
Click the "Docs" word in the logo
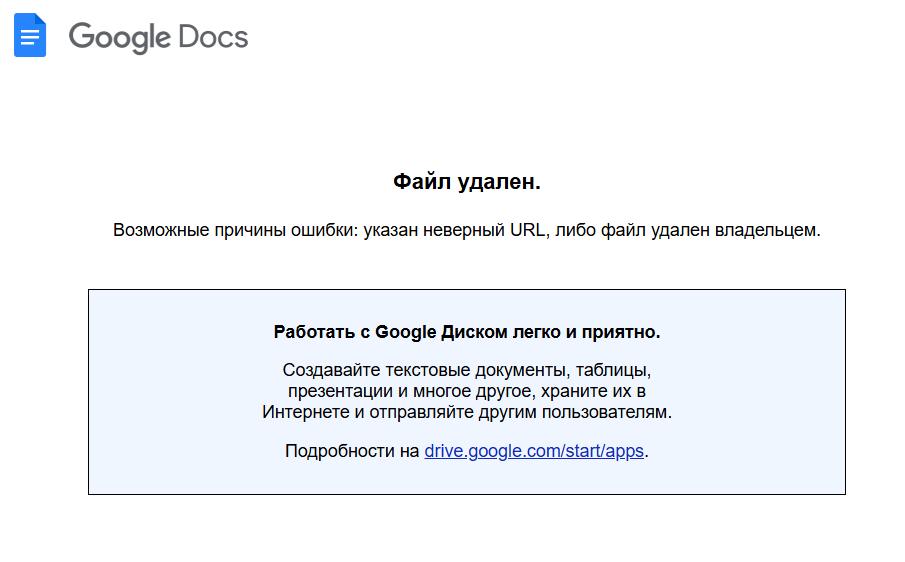point(213,36)
